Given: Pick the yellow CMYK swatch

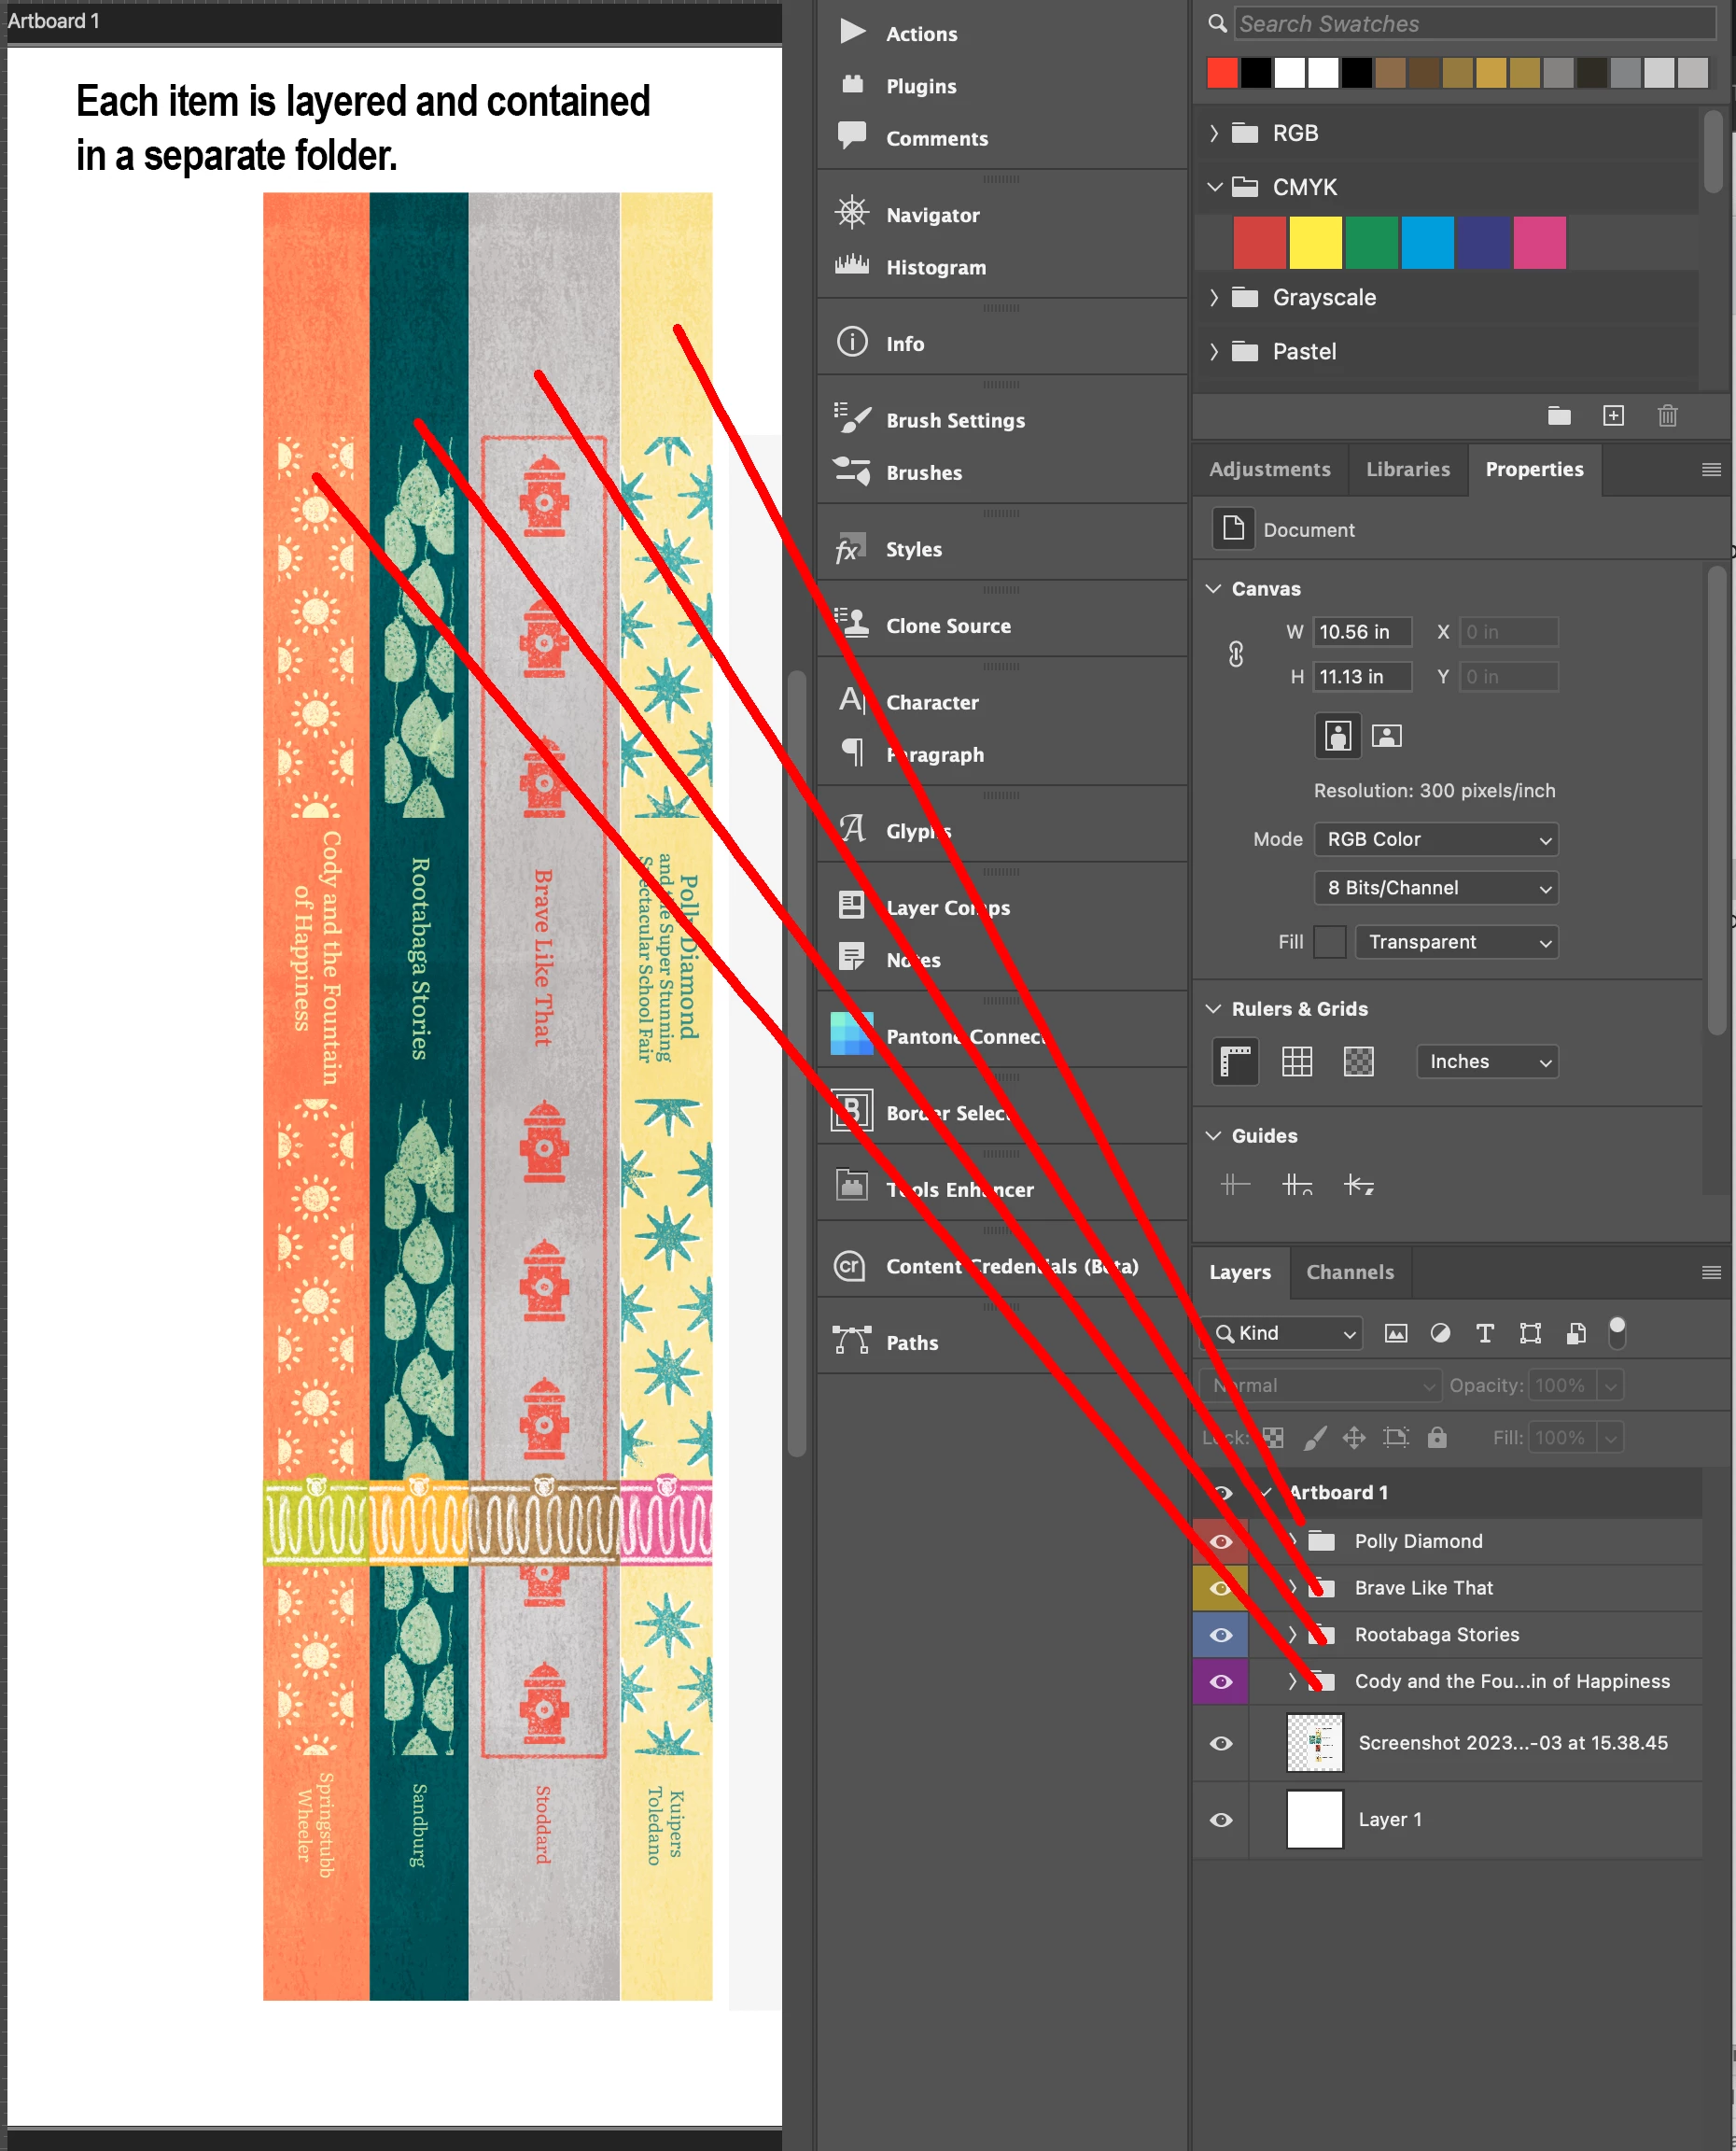Looking at the screenshot, I should (x=1315, y=243).
